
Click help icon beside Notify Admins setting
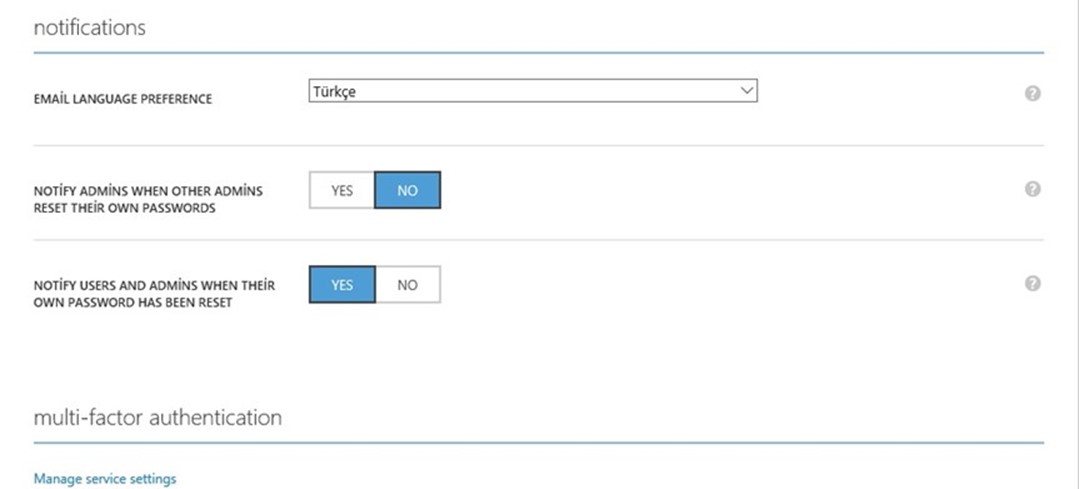1032,189
